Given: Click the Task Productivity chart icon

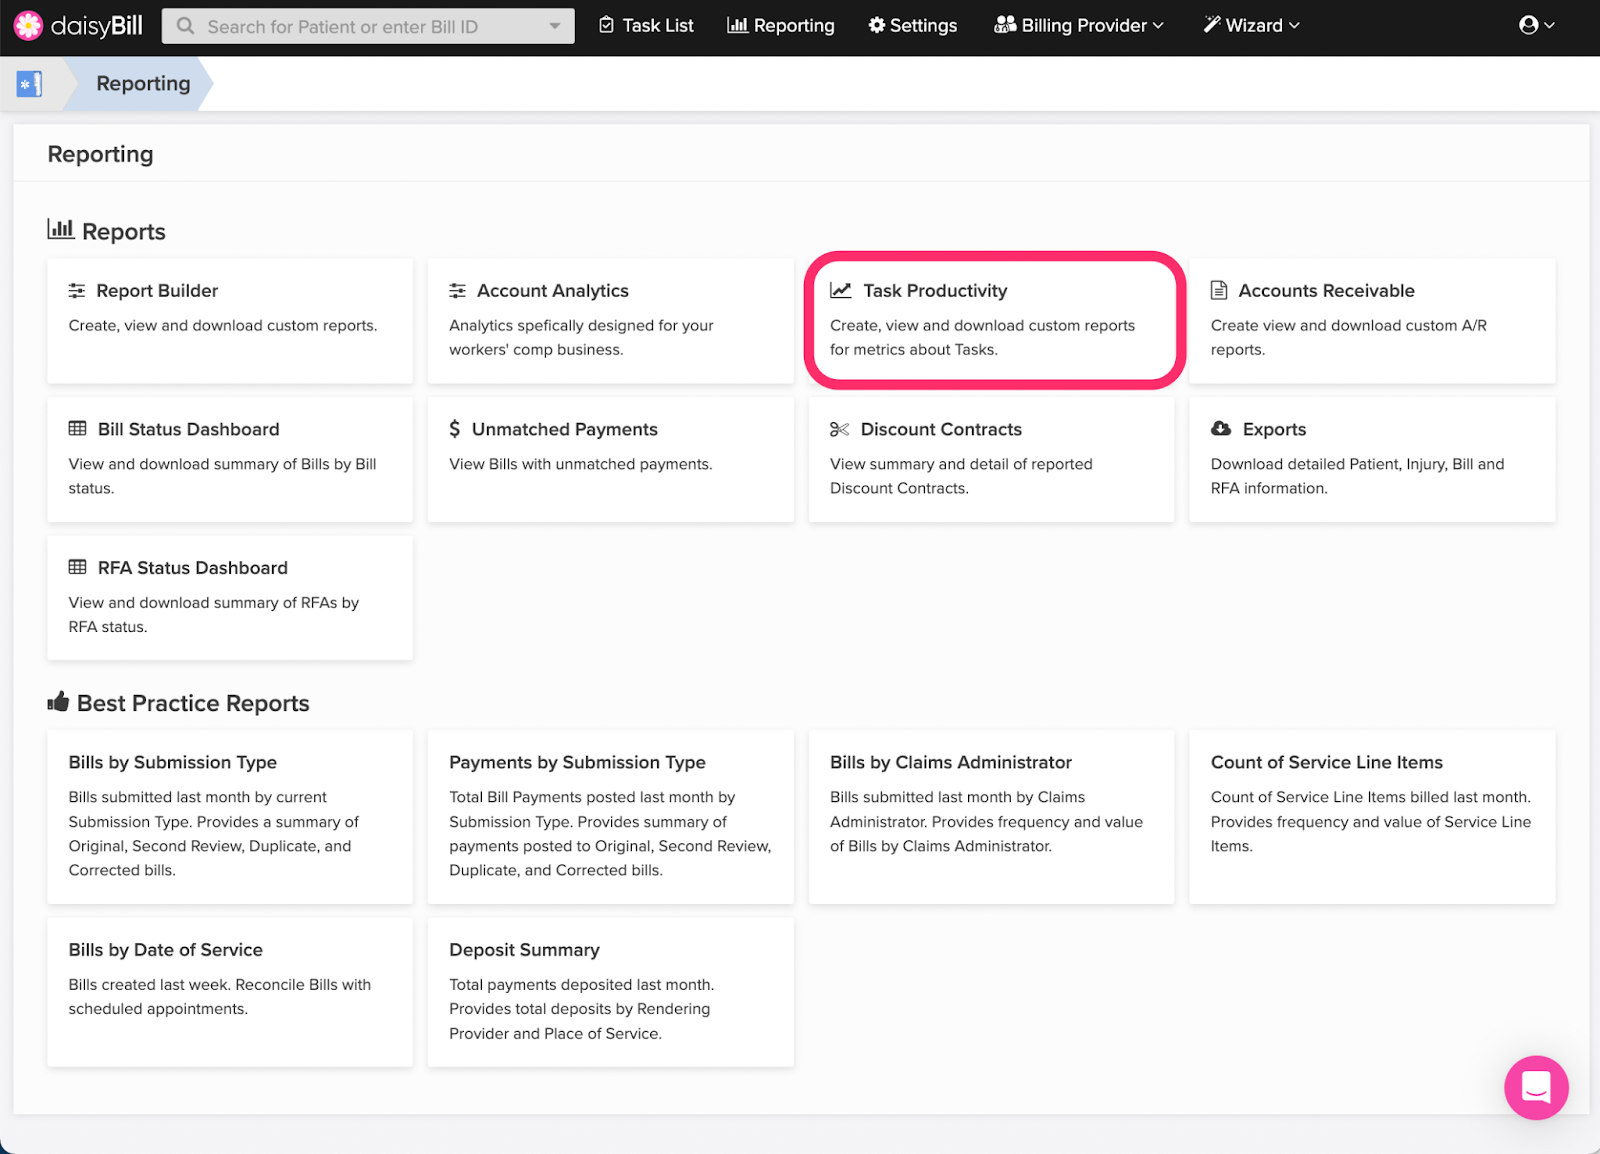Looking at the screenshot, I should [x=840, y=291].
